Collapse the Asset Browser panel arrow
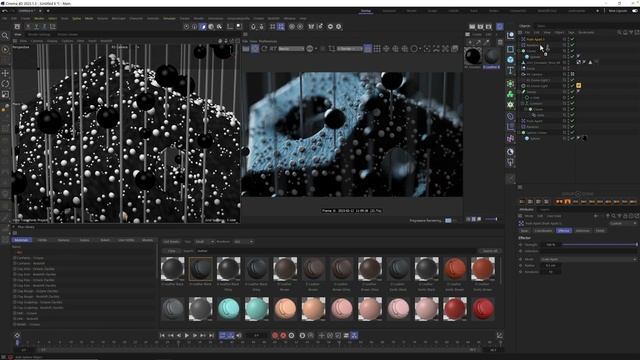Image resolution: width=640 pixels, height=360 pixels. click(x=14, y=227)
